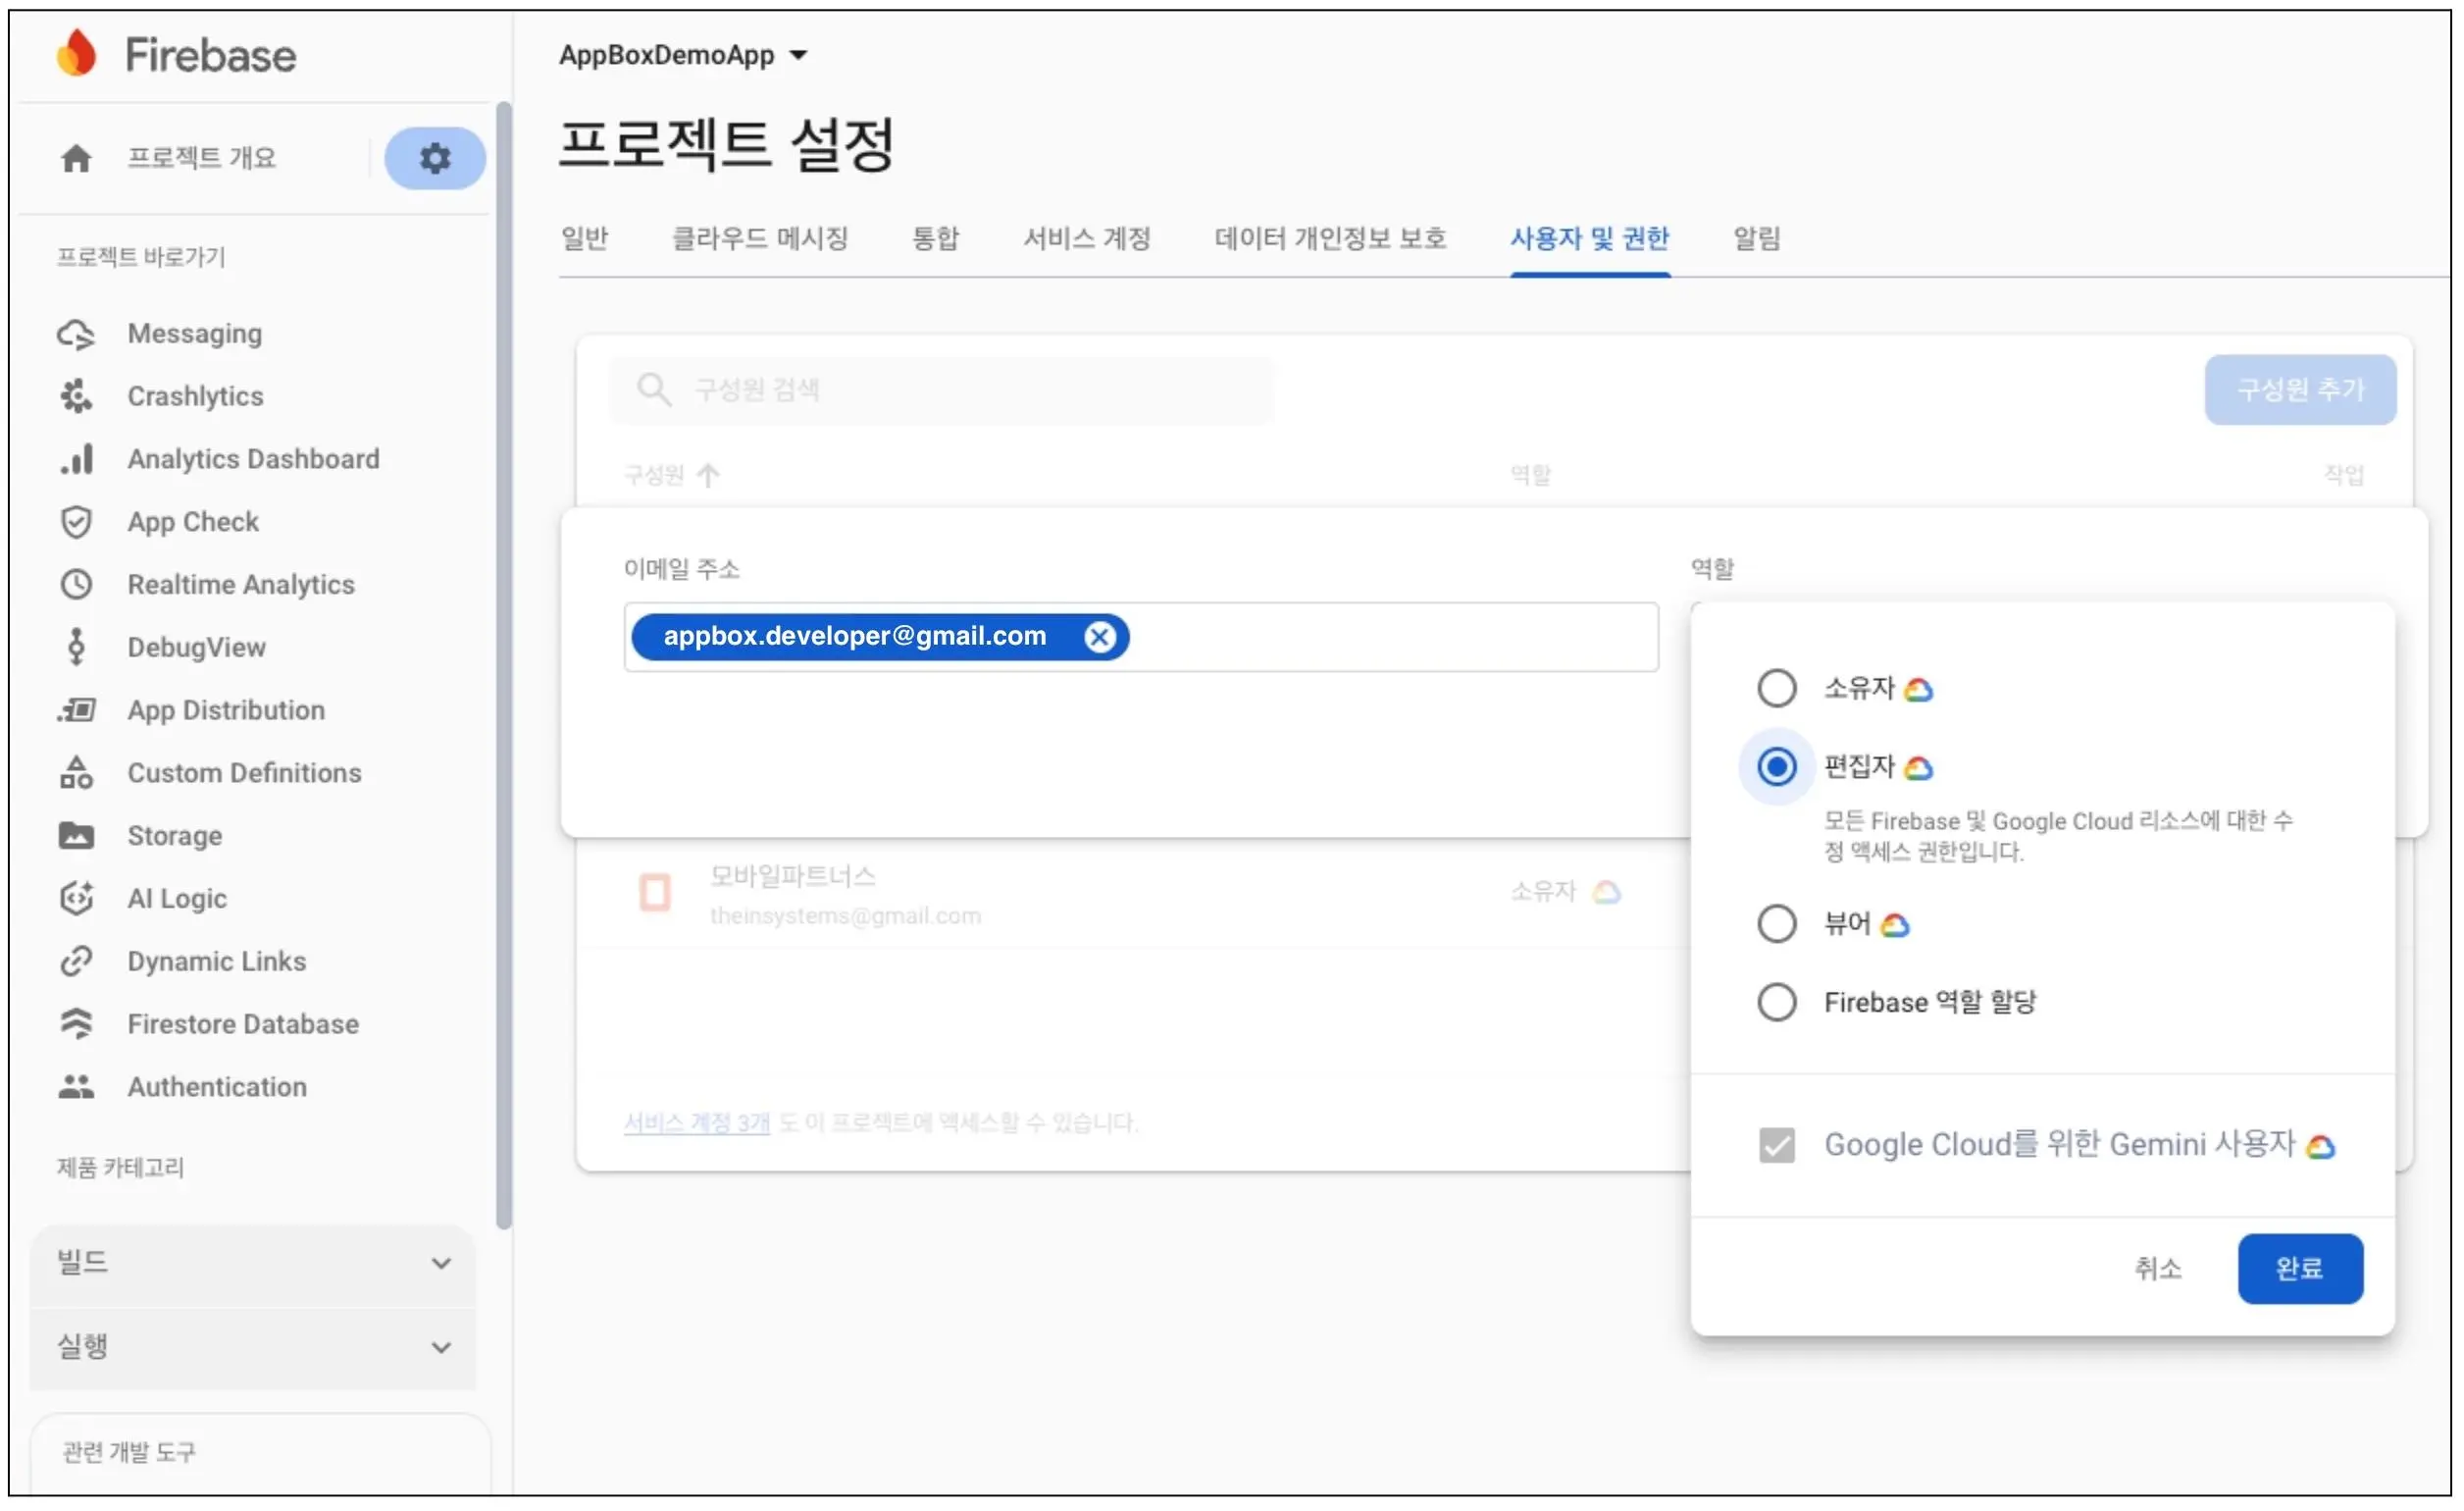Click the Google Cloud icon next to 소유자 option
This screenshot has width=2464, height=1511.
[x=1918, y=690]
